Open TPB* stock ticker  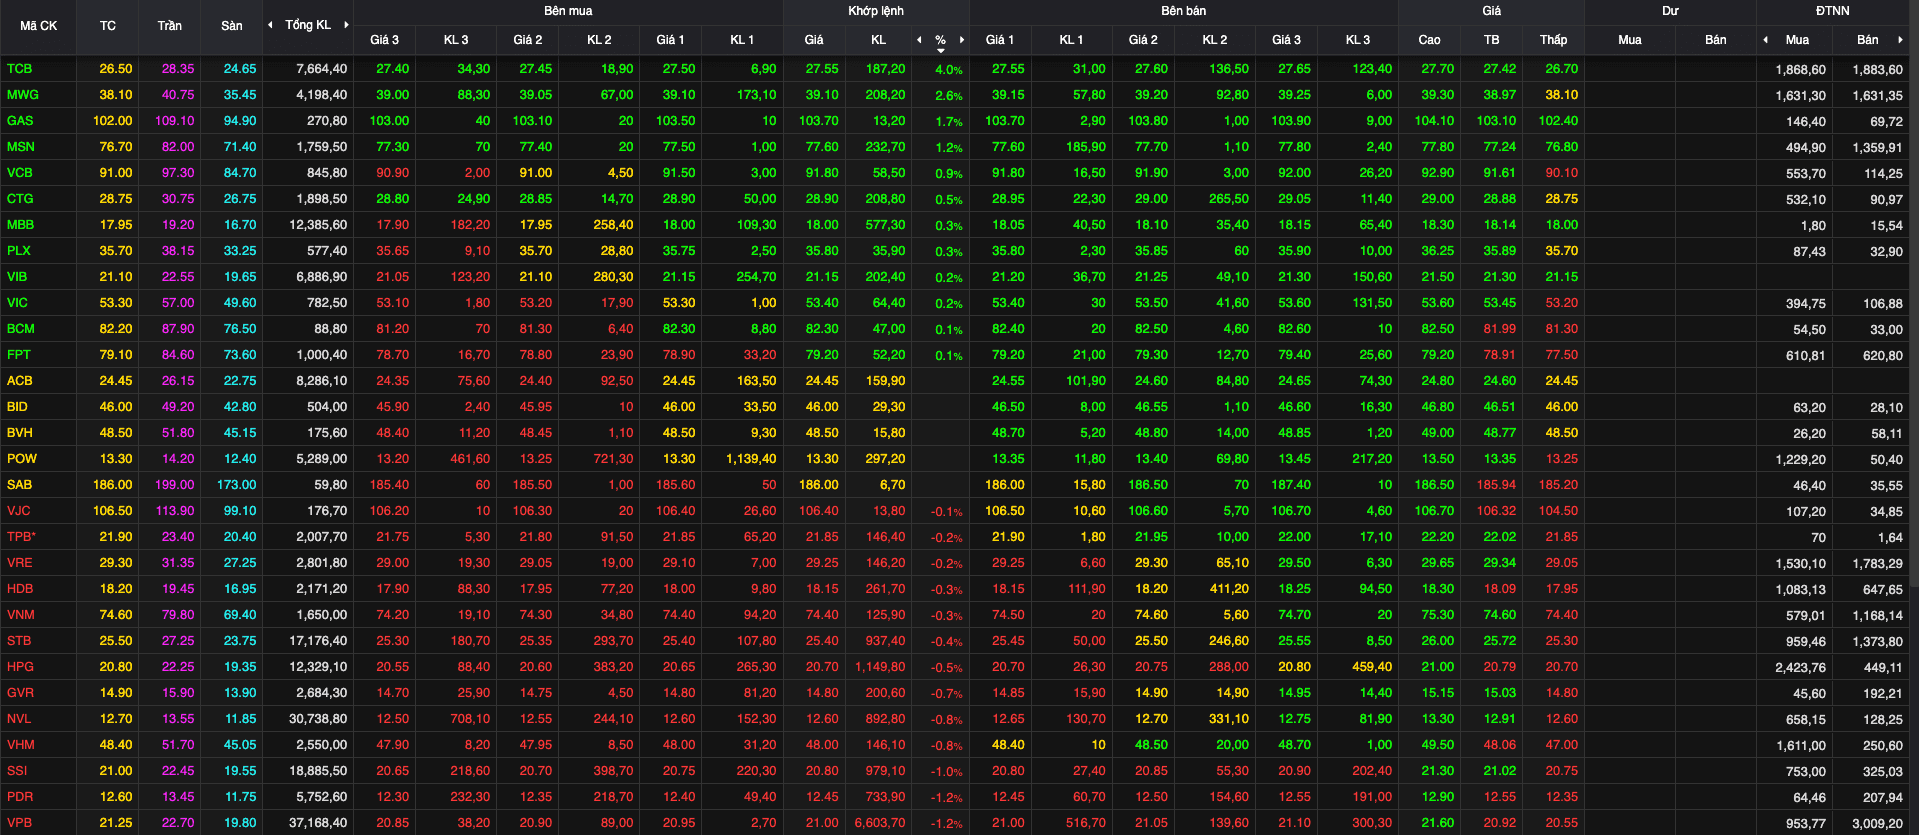point(21,537)
